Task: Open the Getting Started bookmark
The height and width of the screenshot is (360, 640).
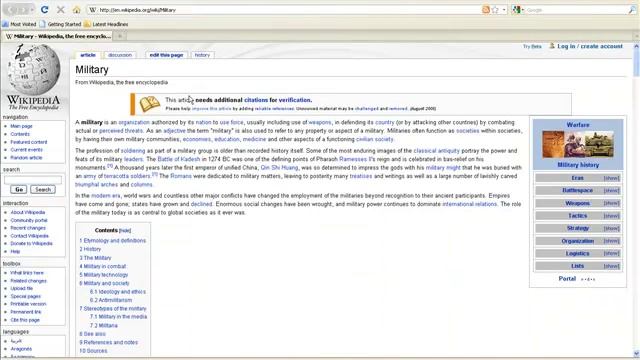Action: tap(61, 24)
